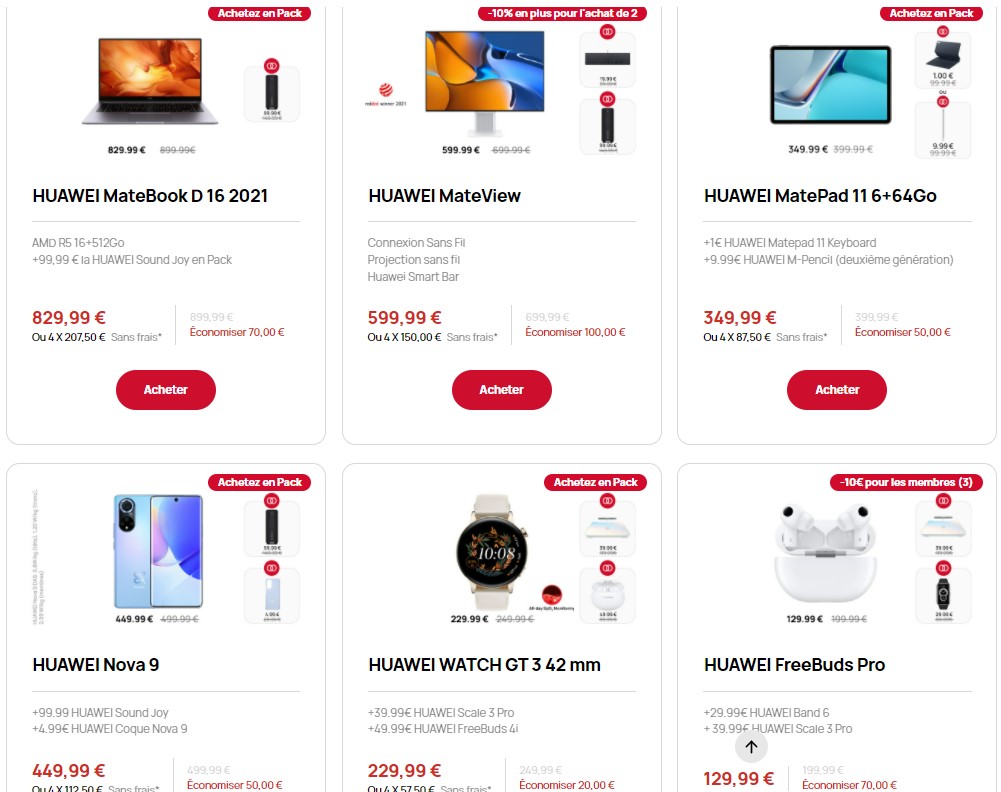Click the MateView monitor product image
Screen dimensions: 1001x792
tap(485, 82)
